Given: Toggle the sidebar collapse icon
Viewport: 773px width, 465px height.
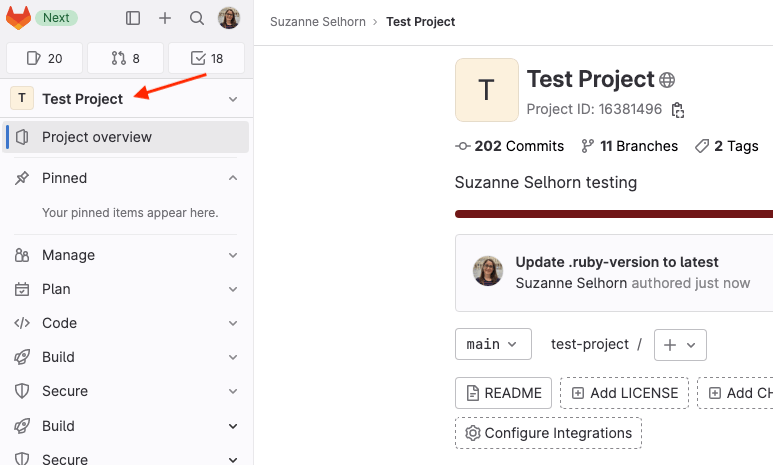Looking at the screenshot, I should (x=133, y=18).
